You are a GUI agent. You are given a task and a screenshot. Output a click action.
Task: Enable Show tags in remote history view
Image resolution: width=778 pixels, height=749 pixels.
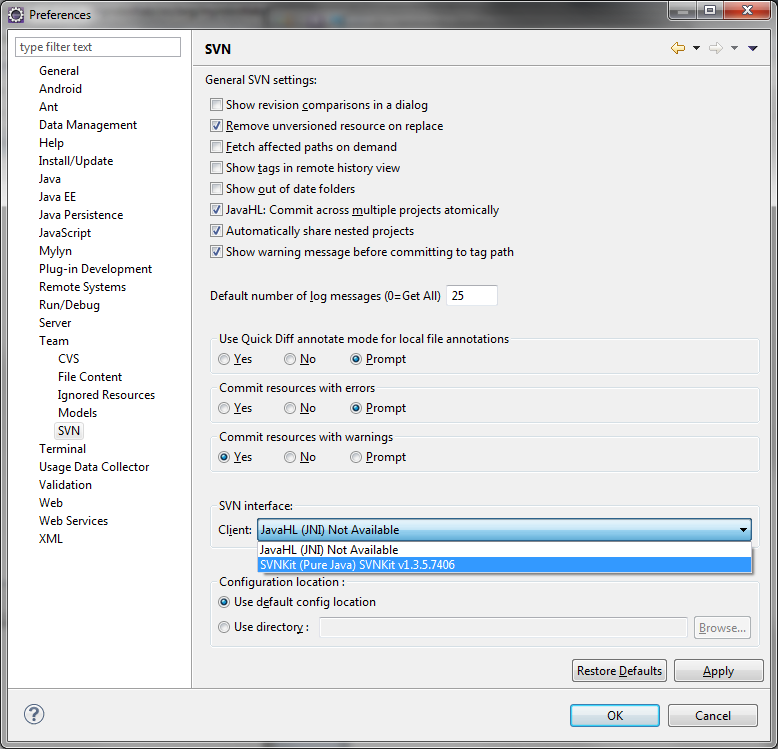click(x=216, y=168)
